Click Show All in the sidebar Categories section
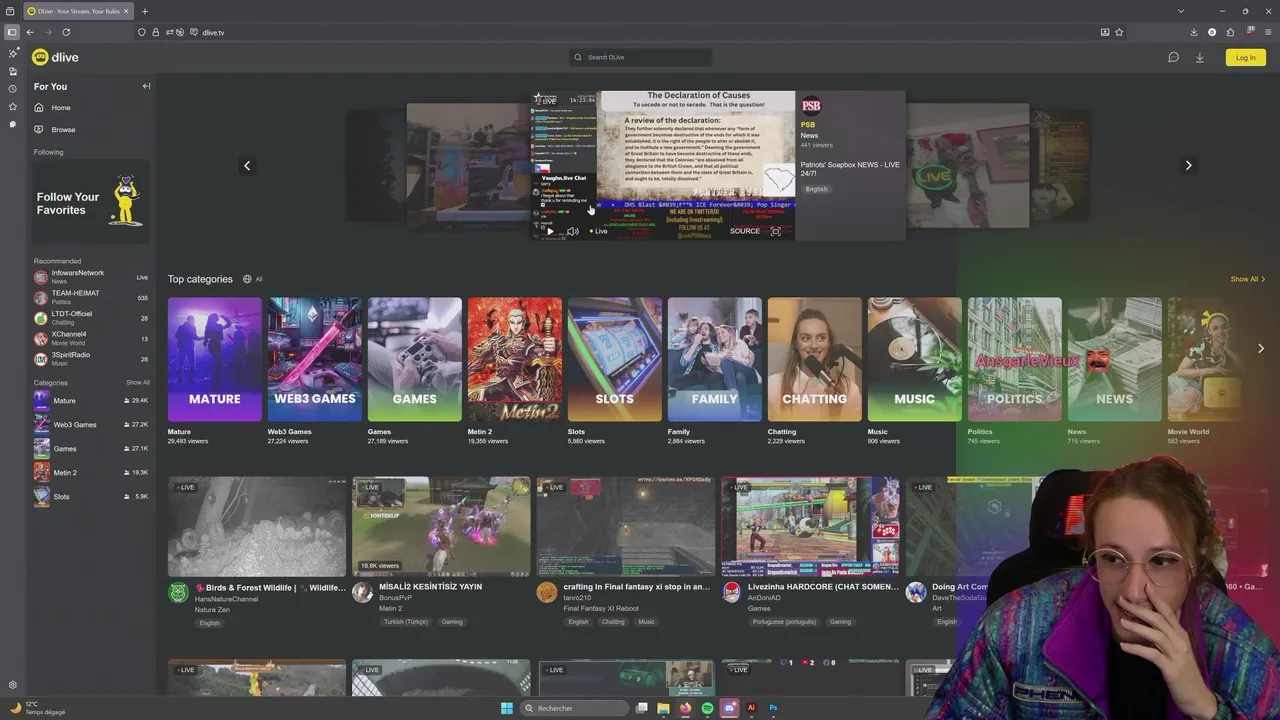The image size is (1280, 720). click(138, 383)
